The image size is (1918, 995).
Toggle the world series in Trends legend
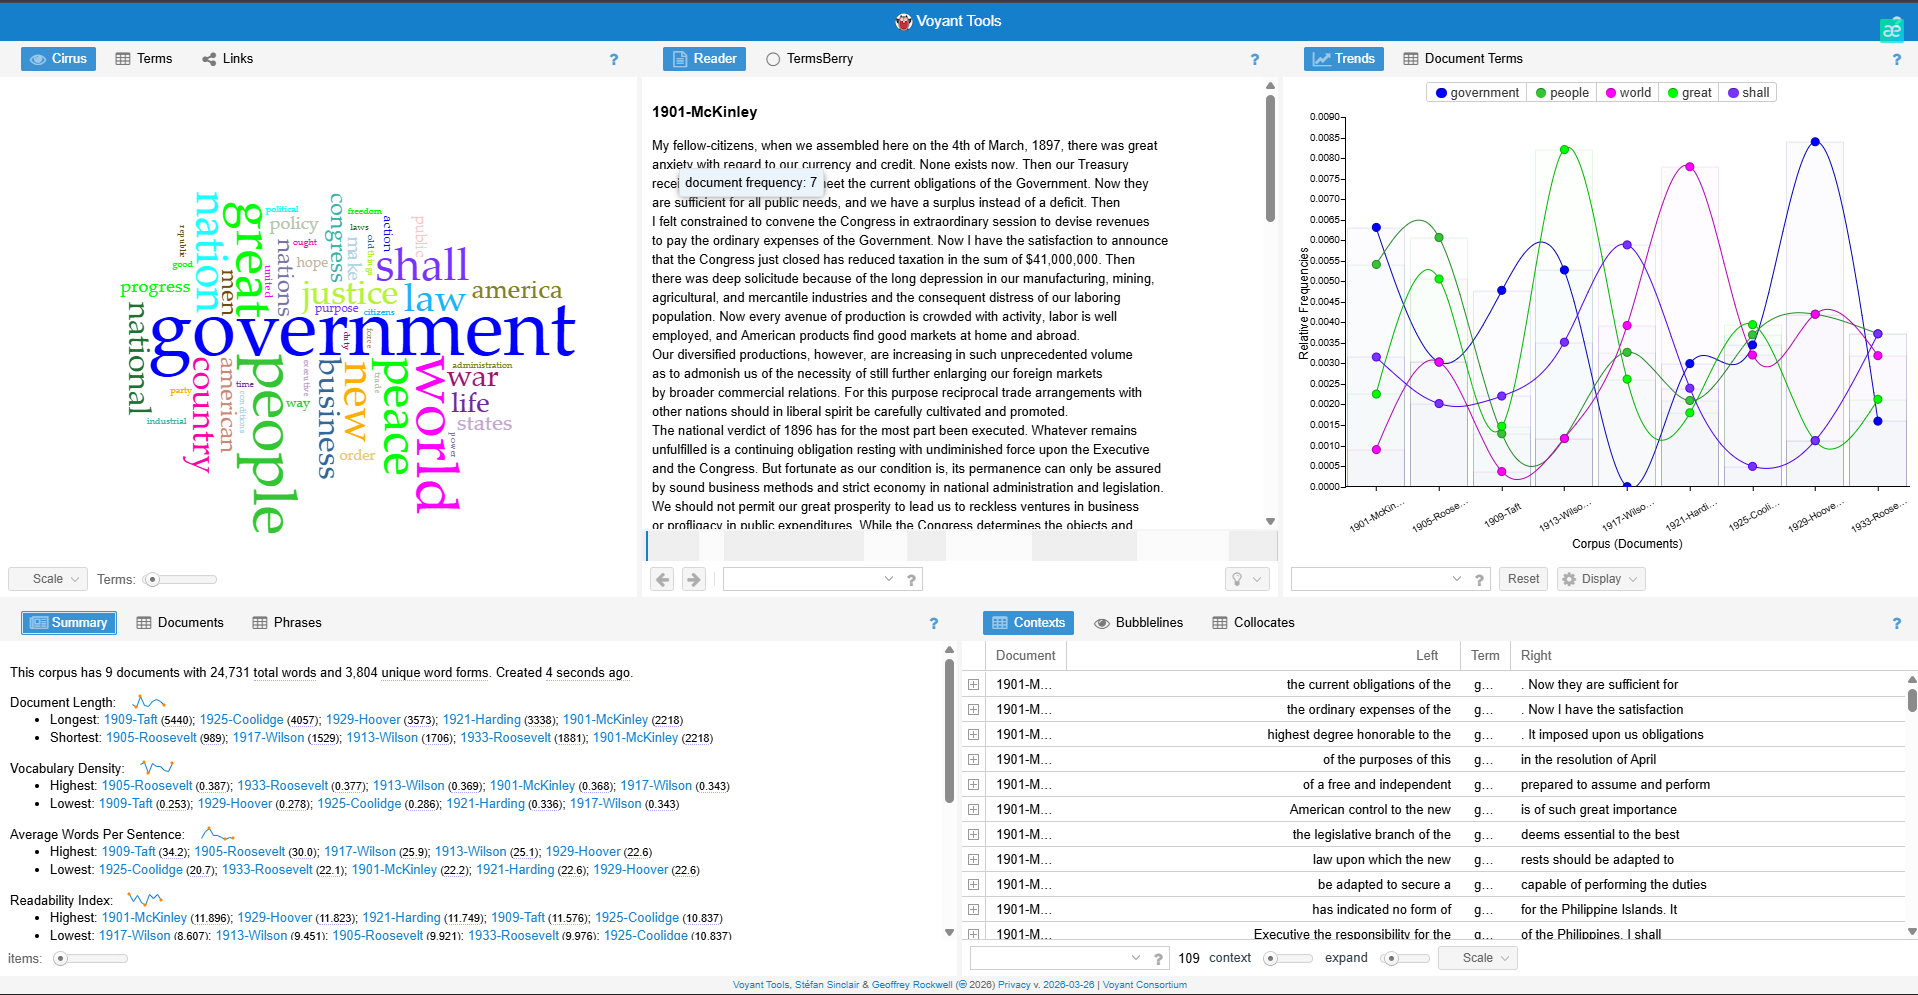tap(1627, 93)
